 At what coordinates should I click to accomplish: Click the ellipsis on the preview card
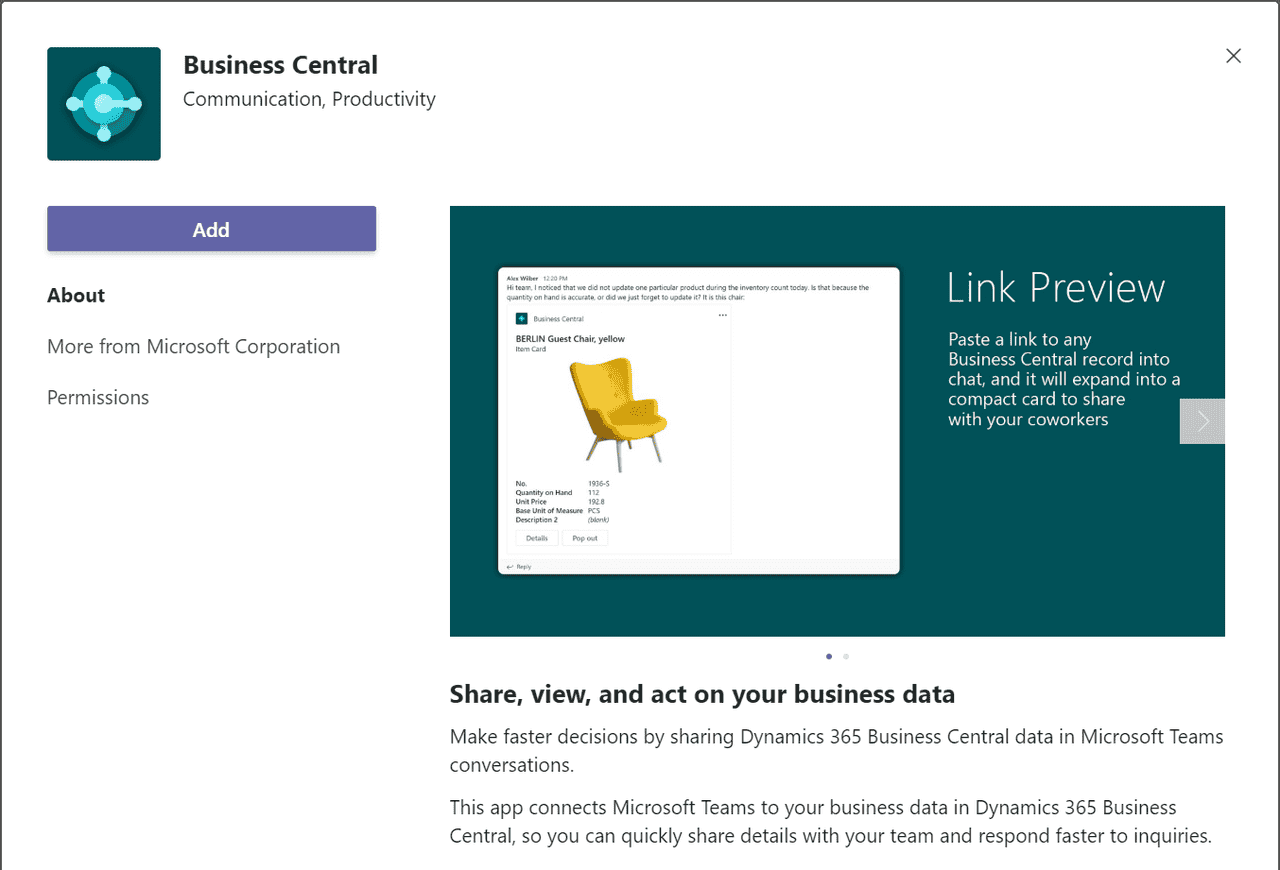(x=723, y=316)
